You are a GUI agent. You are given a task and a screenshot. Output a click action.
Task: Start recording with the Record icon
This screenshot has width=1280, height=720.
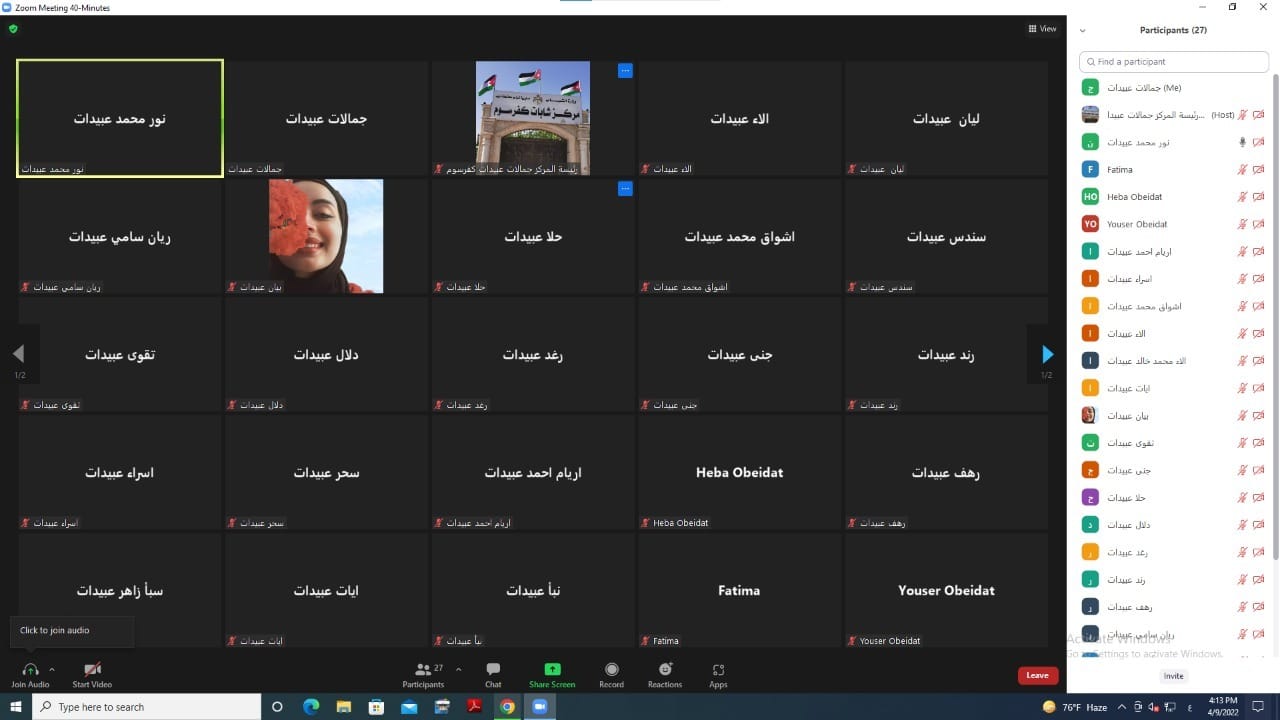(611, 669)
